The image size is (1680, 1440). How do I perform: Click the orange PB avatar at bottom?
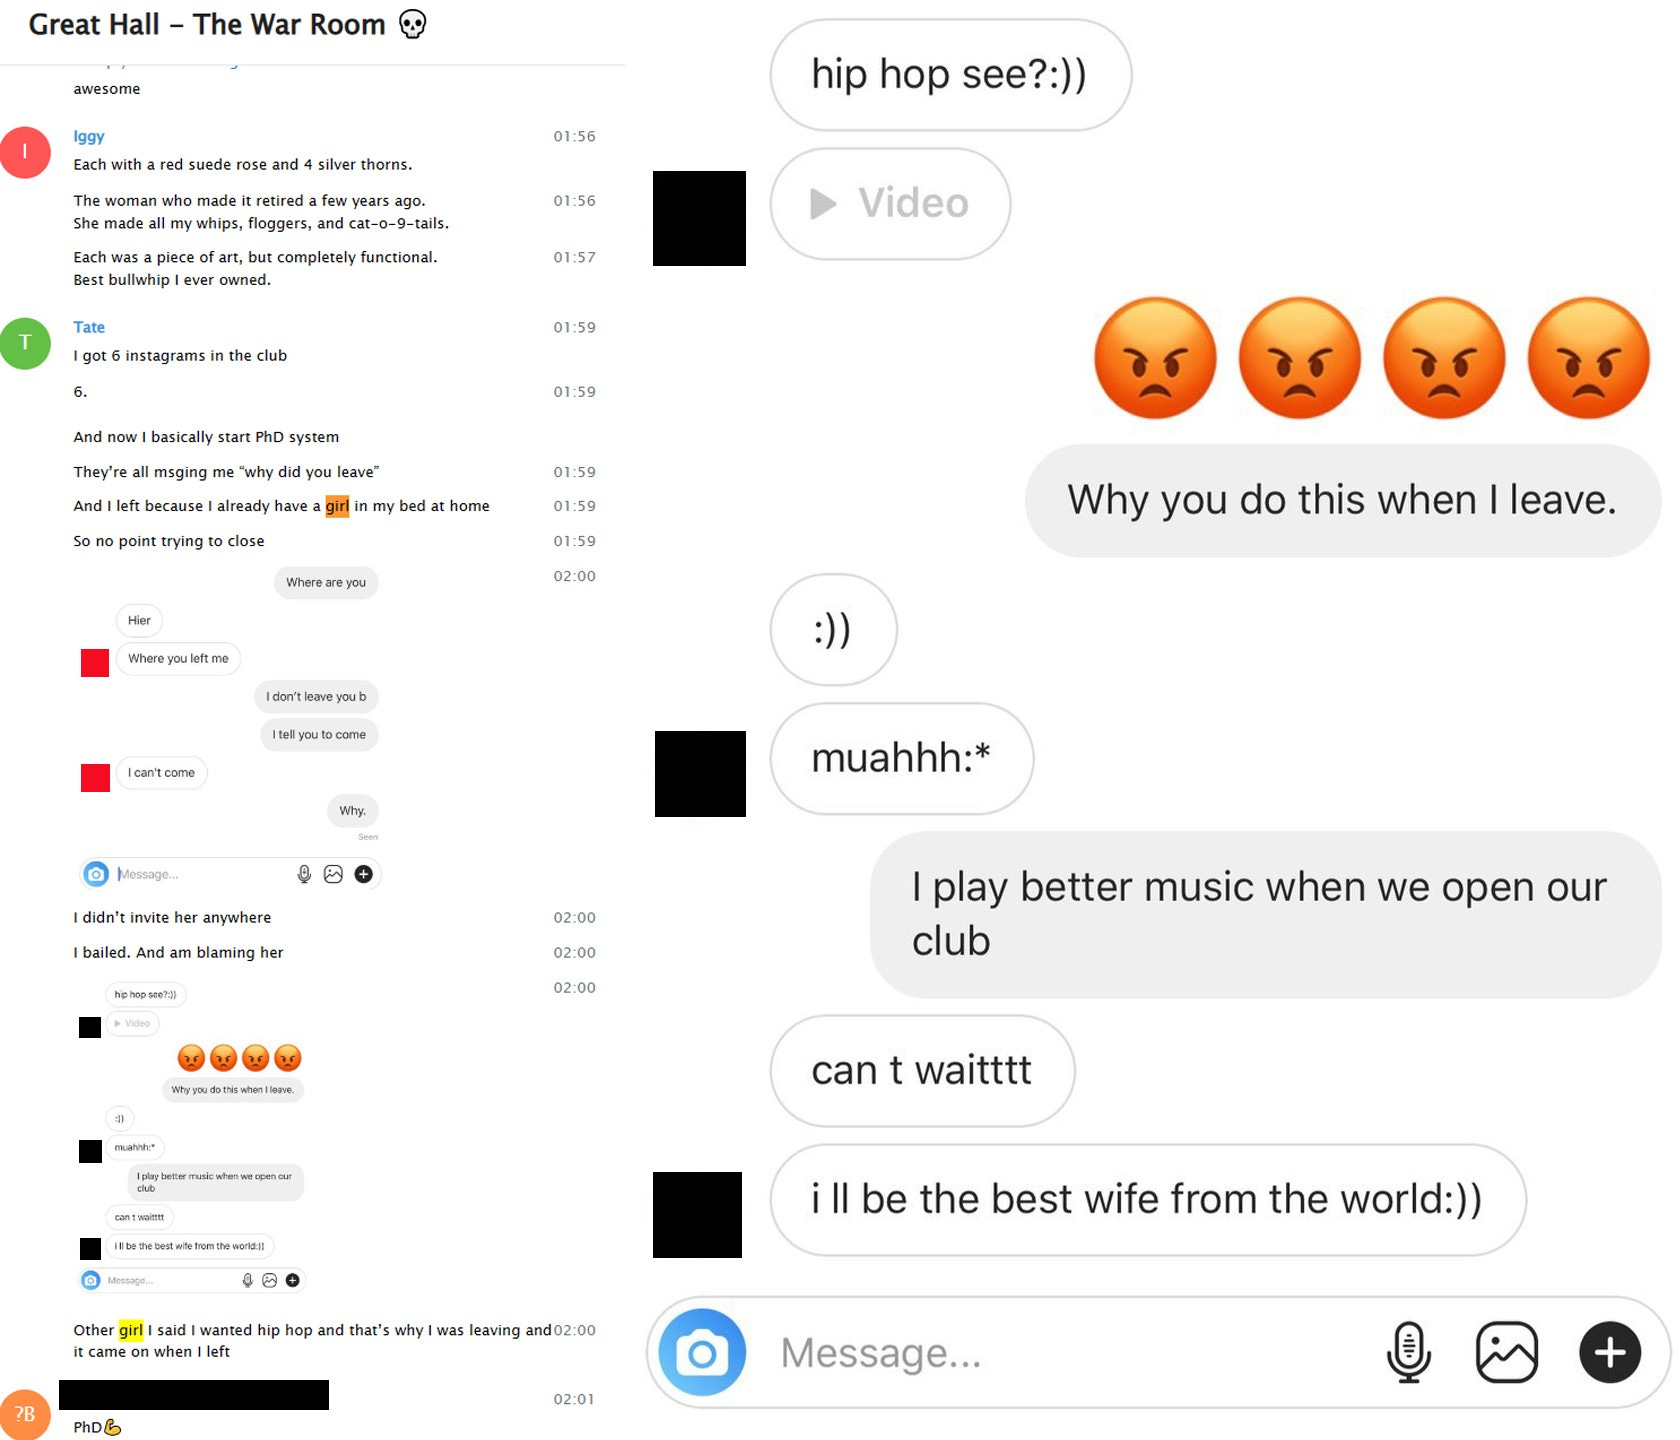25,1414
